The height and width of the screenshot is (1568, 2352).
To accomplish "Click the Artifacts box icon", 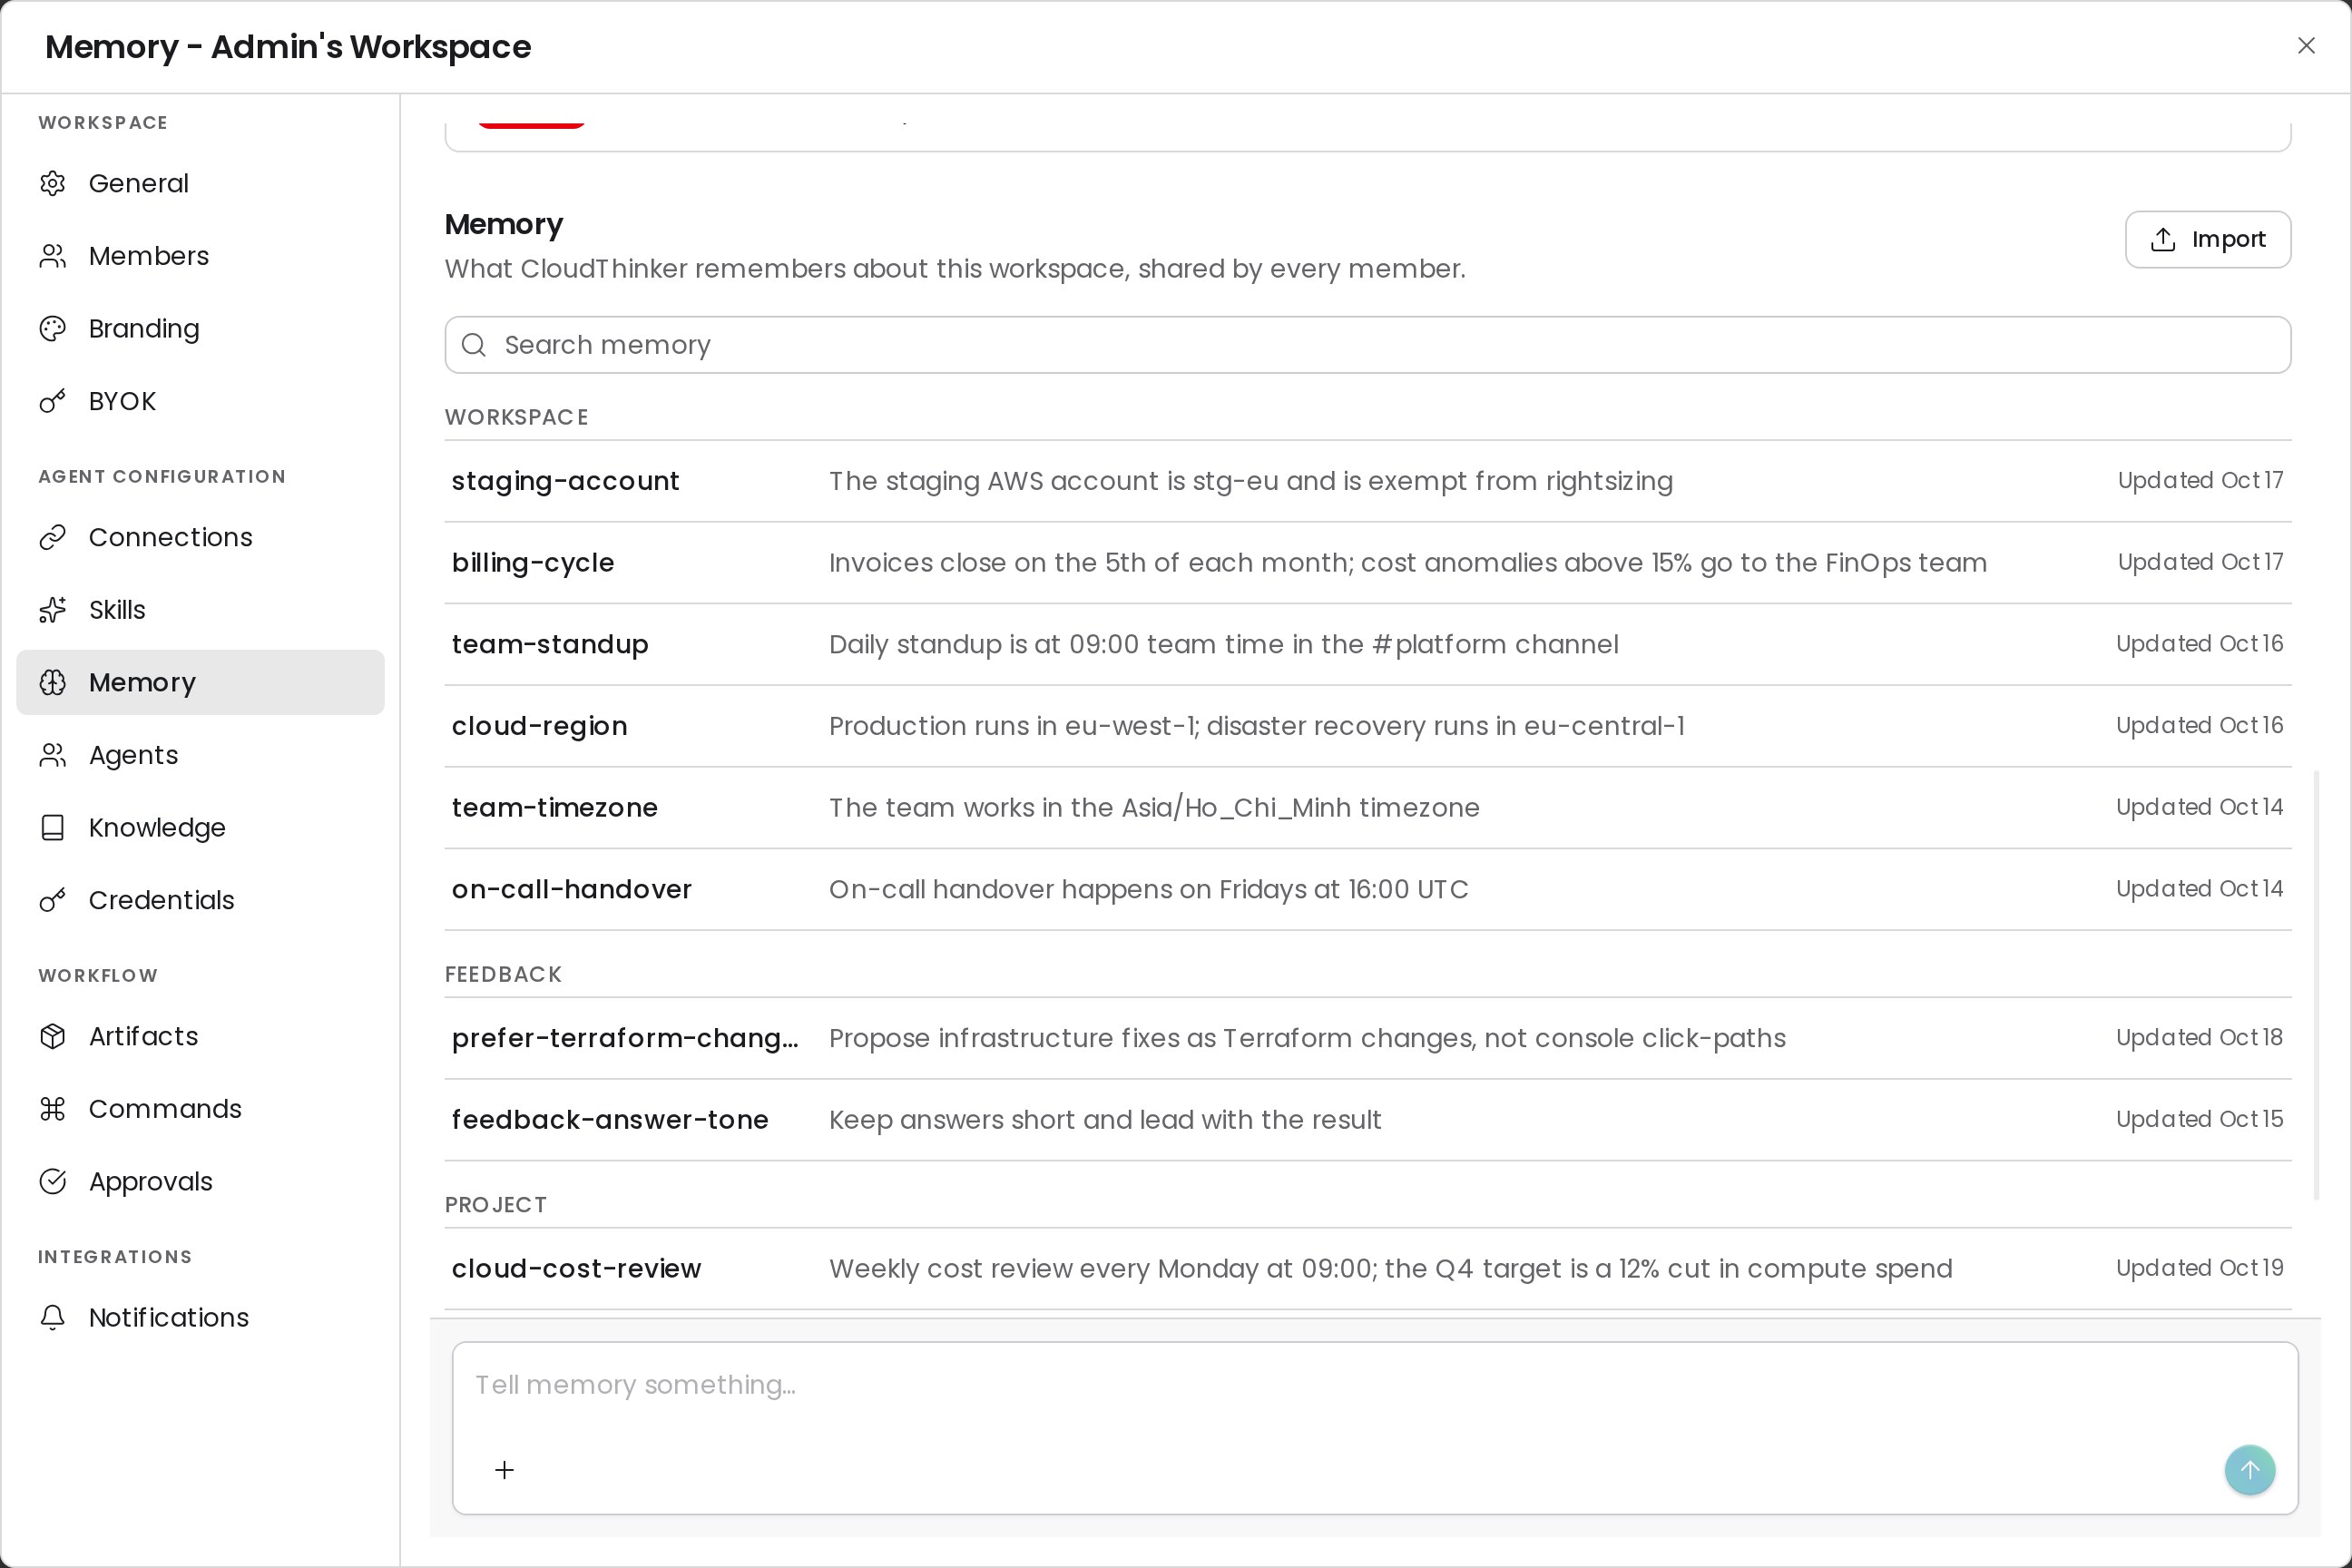I will point(53,1036).
